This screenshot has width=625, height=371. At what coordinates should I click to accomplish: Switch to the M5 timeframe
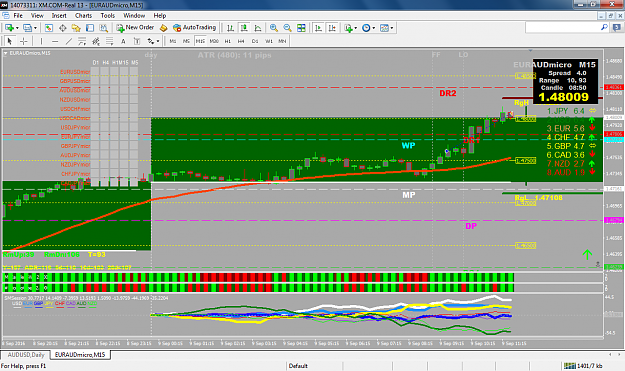pyautogui.click(x=186, y=41)
